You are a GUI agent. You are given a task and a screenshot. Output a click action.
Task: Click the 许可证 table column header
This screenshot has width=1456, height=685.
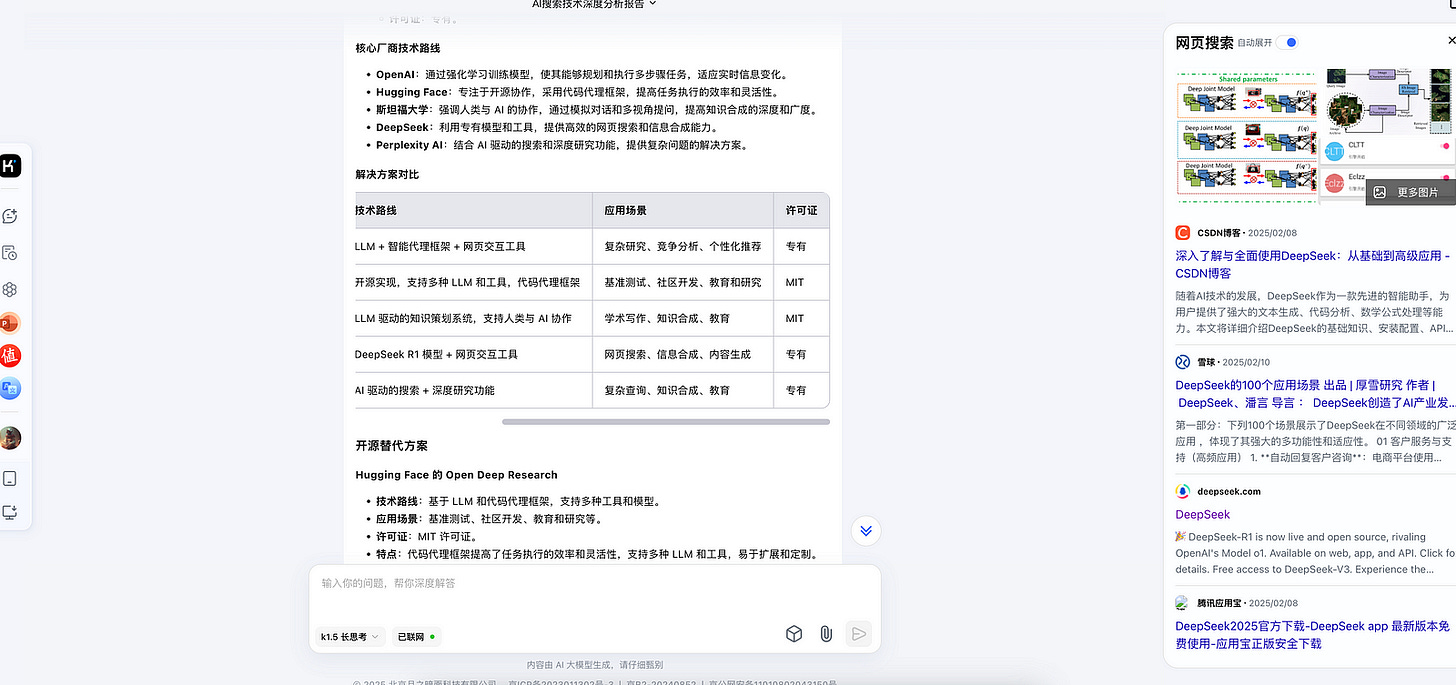click(x=801, y=211)
